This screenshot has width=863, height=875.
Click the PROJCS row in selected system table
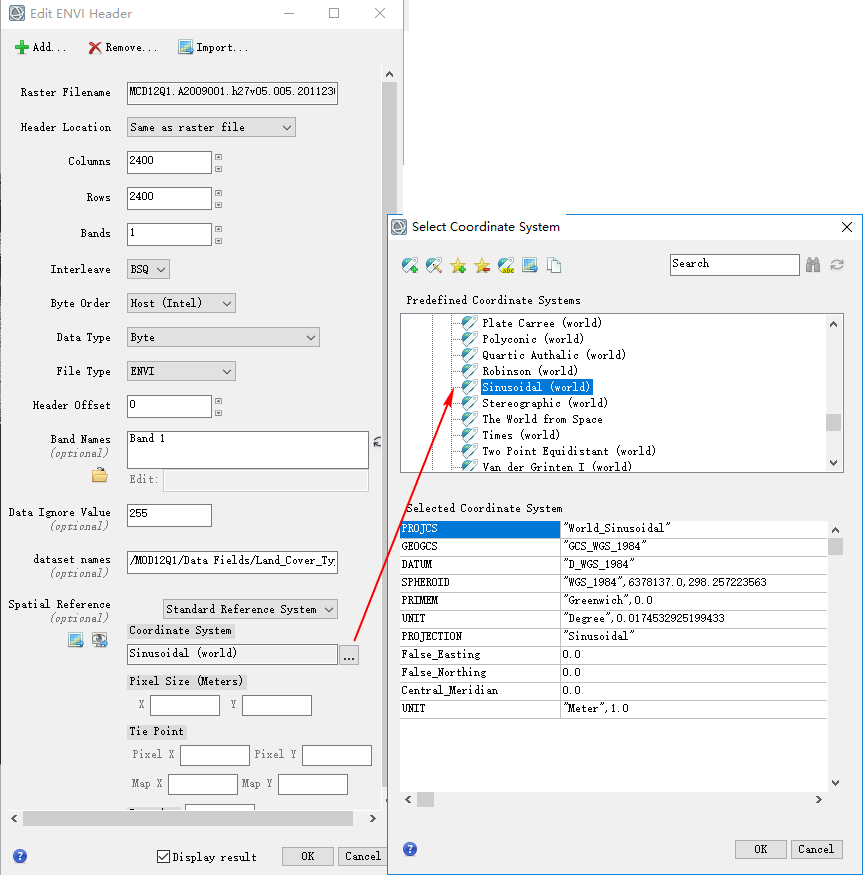pos(613,528)
